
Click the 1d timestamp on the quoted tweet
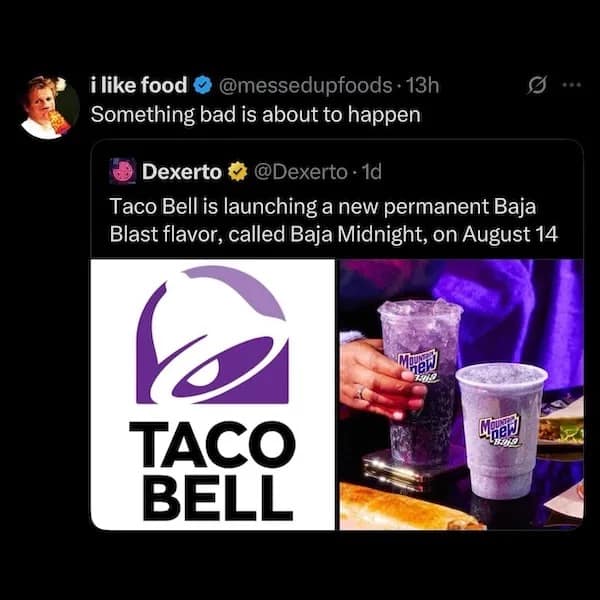[371, 172]
